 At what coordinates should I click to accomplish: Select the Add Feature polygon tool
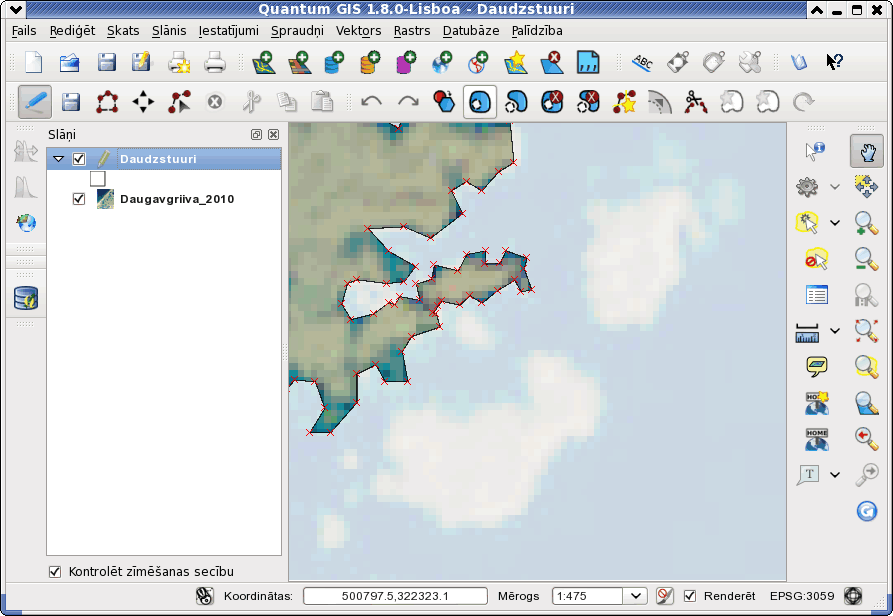coord(106,102)
